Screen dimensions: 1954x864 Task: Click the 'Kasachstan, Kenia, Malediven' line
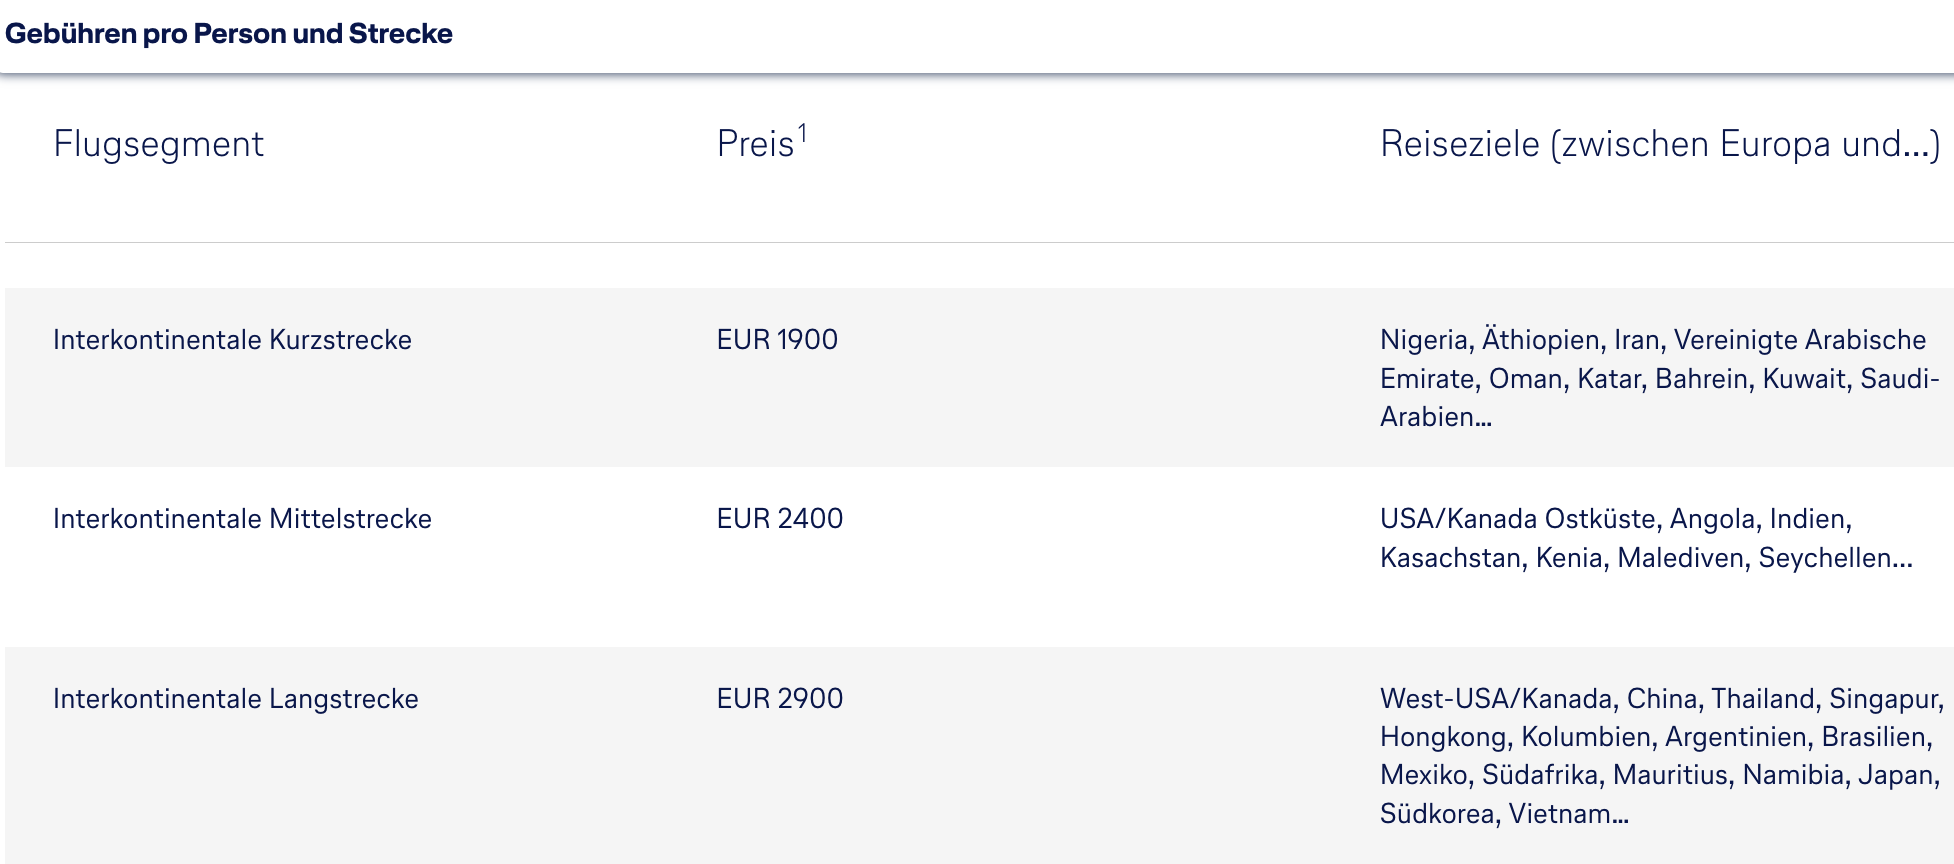(1645, 558)
